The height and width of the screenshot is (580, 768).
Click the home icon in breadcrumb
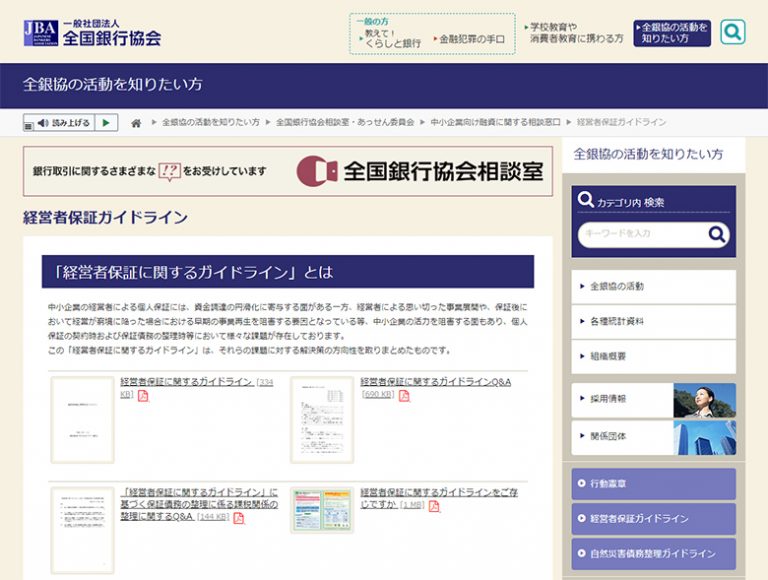coord(136,123)
